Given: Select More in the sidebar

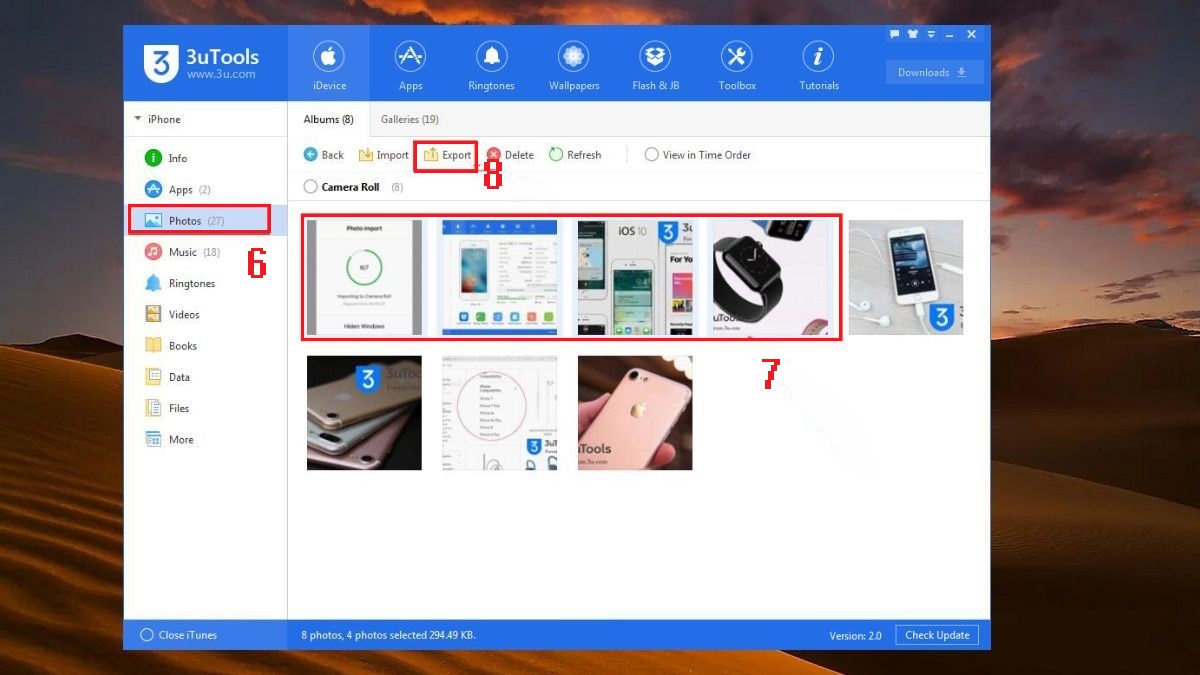Looking at the screenshot, I should pyautogui.click(x=206, y=439).
